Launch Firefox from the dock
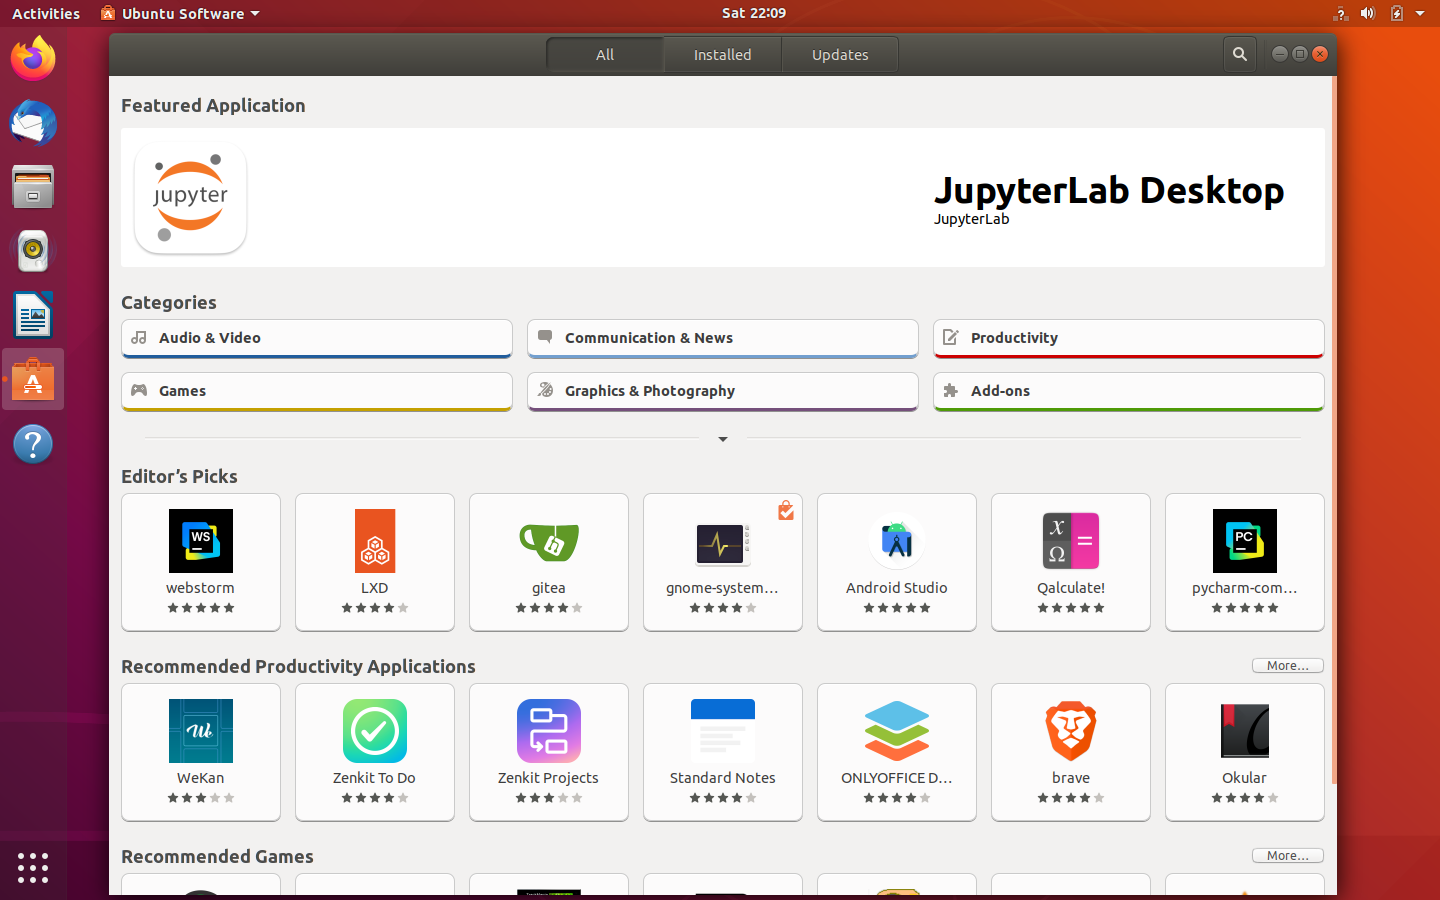The height and width of the screenshot is (900, 1440). coord(33,59)
